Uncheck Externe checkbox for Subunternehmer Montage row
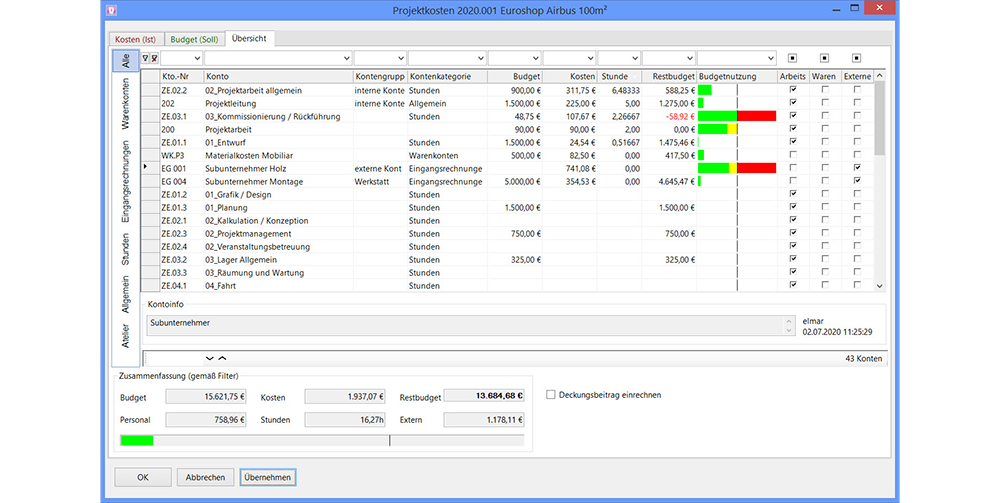Viewport: 1000px width, 503px height. (857, 181)
